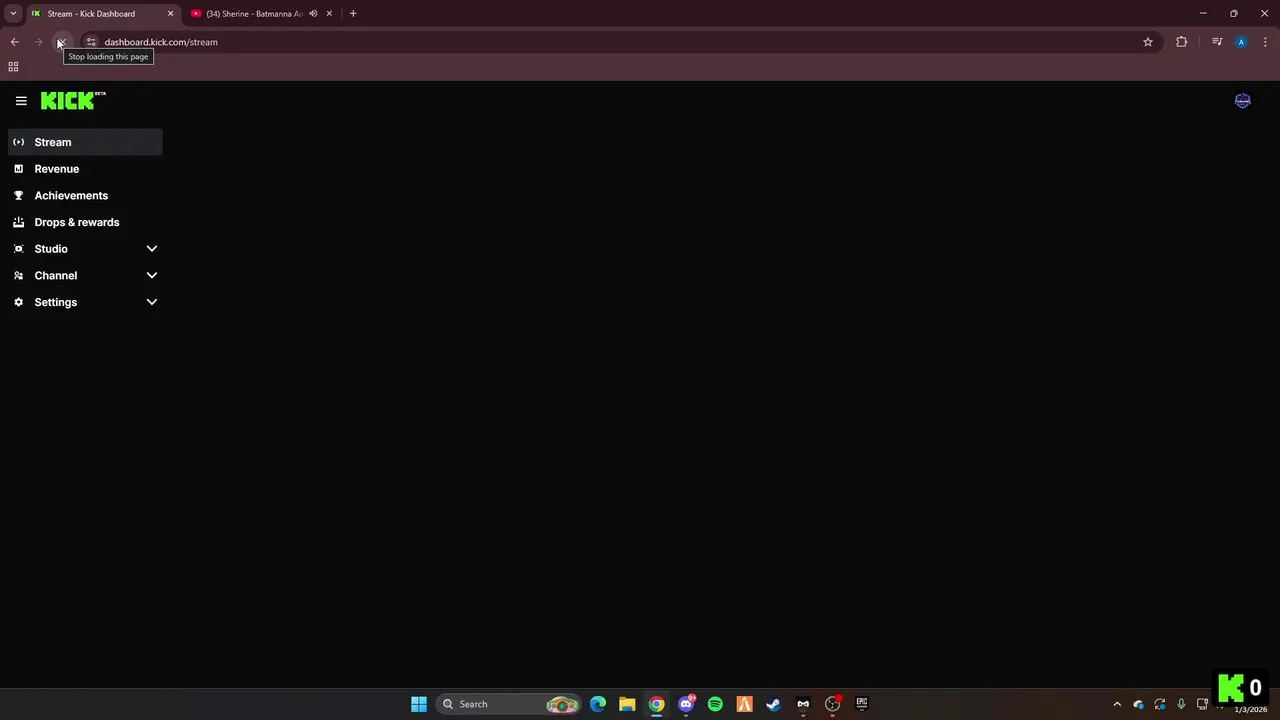This screenshot has height=720, width=1280.
Task: Close the Sherine YouTube tab
Action: 329,14
